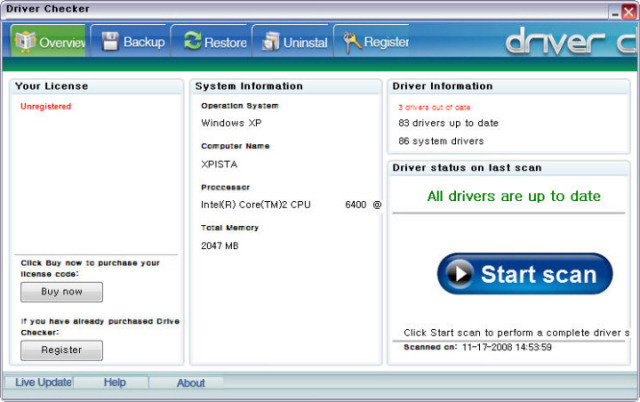Open the Help link
The height and width of the screenshot is (402, 640).
tap(115, 382)
